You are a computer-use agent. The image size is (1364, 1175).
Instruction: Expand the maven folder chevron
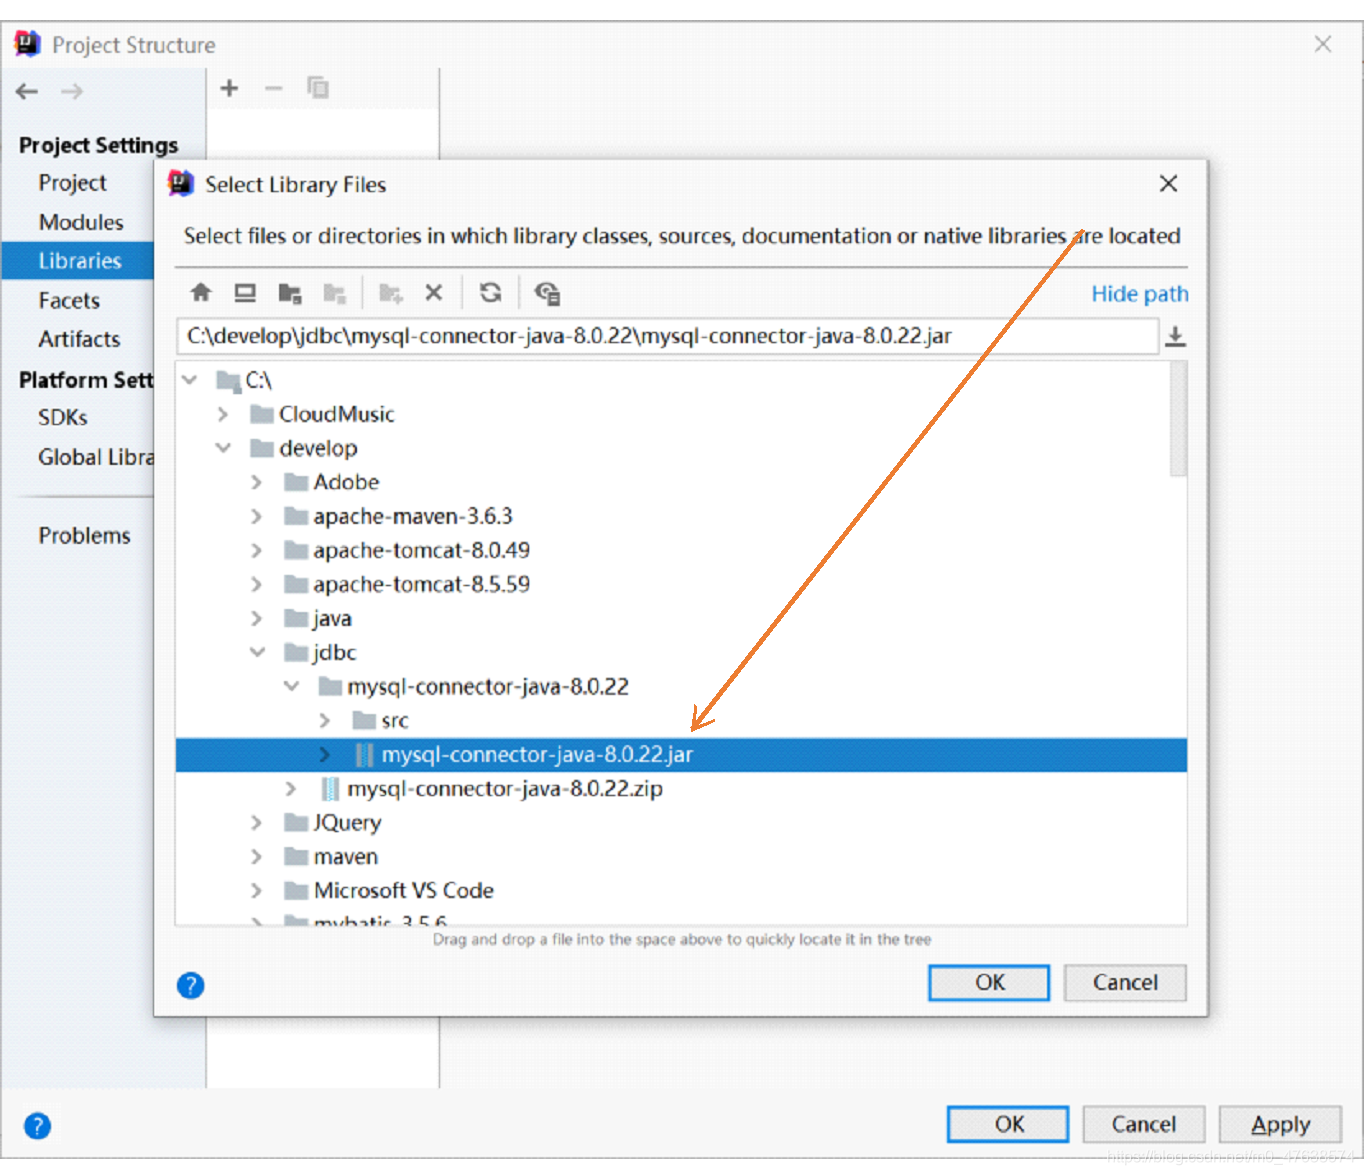click(257, 856)
